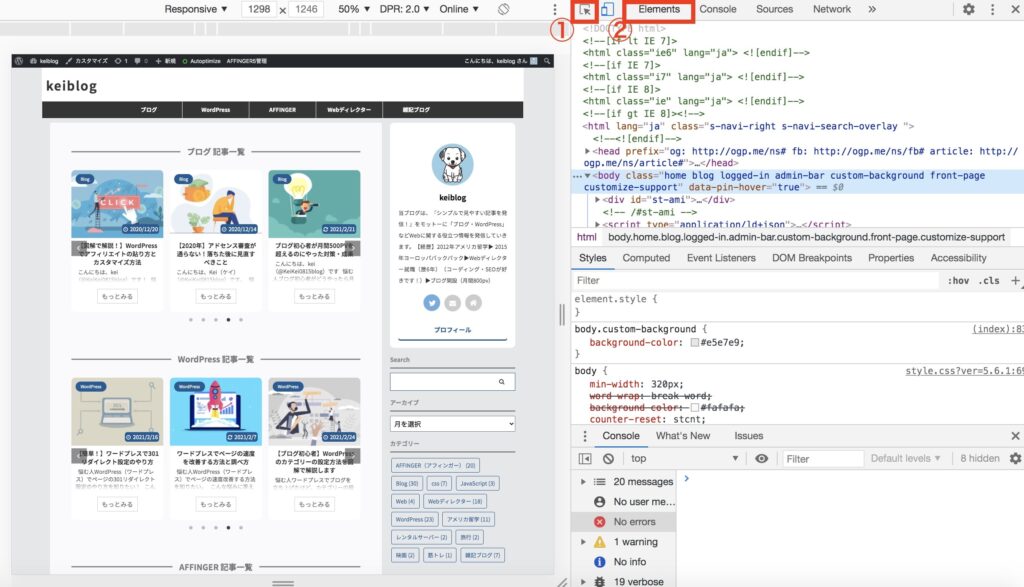Toggle the .cls class editor

pyautogui.click(x=989, y=280)
